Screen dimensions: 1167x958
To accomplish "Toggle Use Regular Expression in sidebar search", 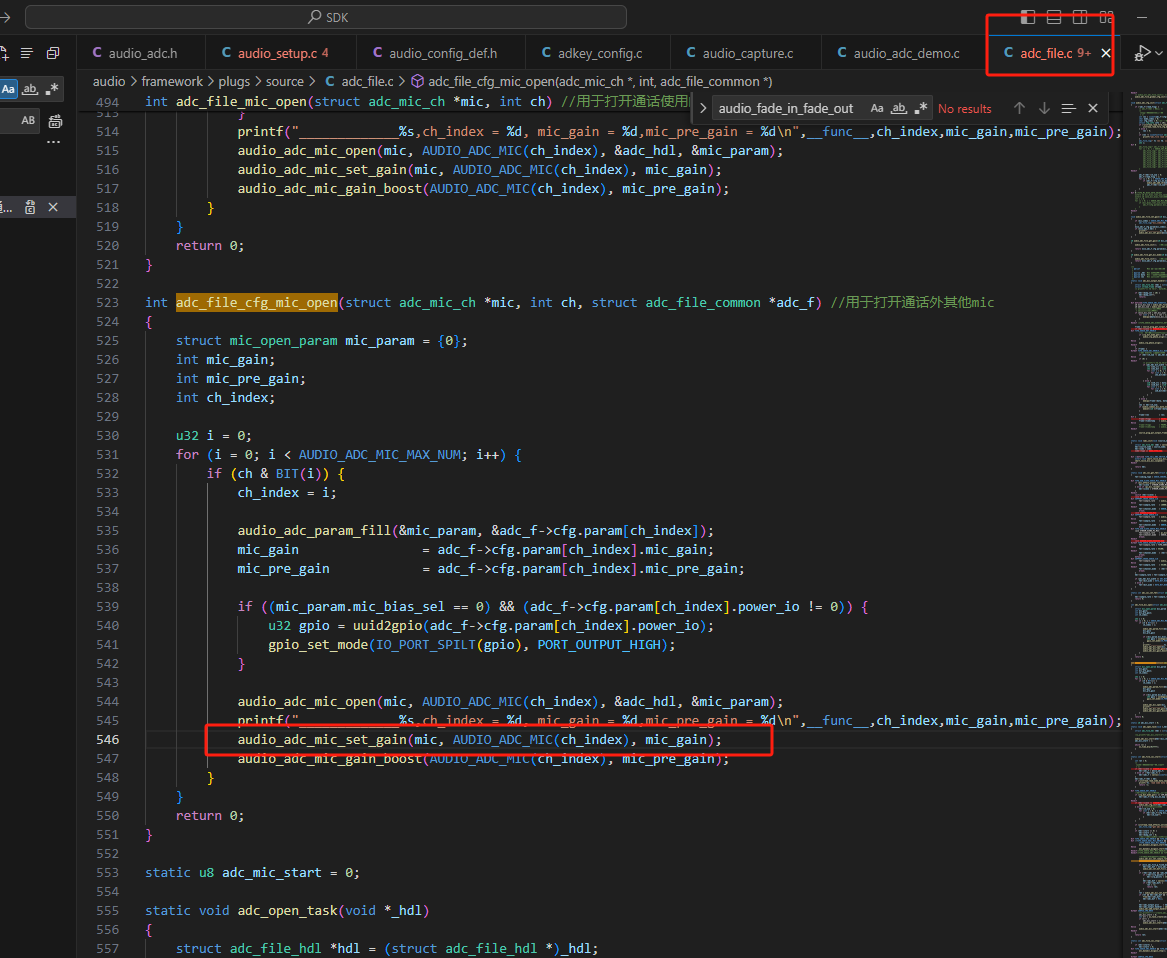I will [51, 89].
